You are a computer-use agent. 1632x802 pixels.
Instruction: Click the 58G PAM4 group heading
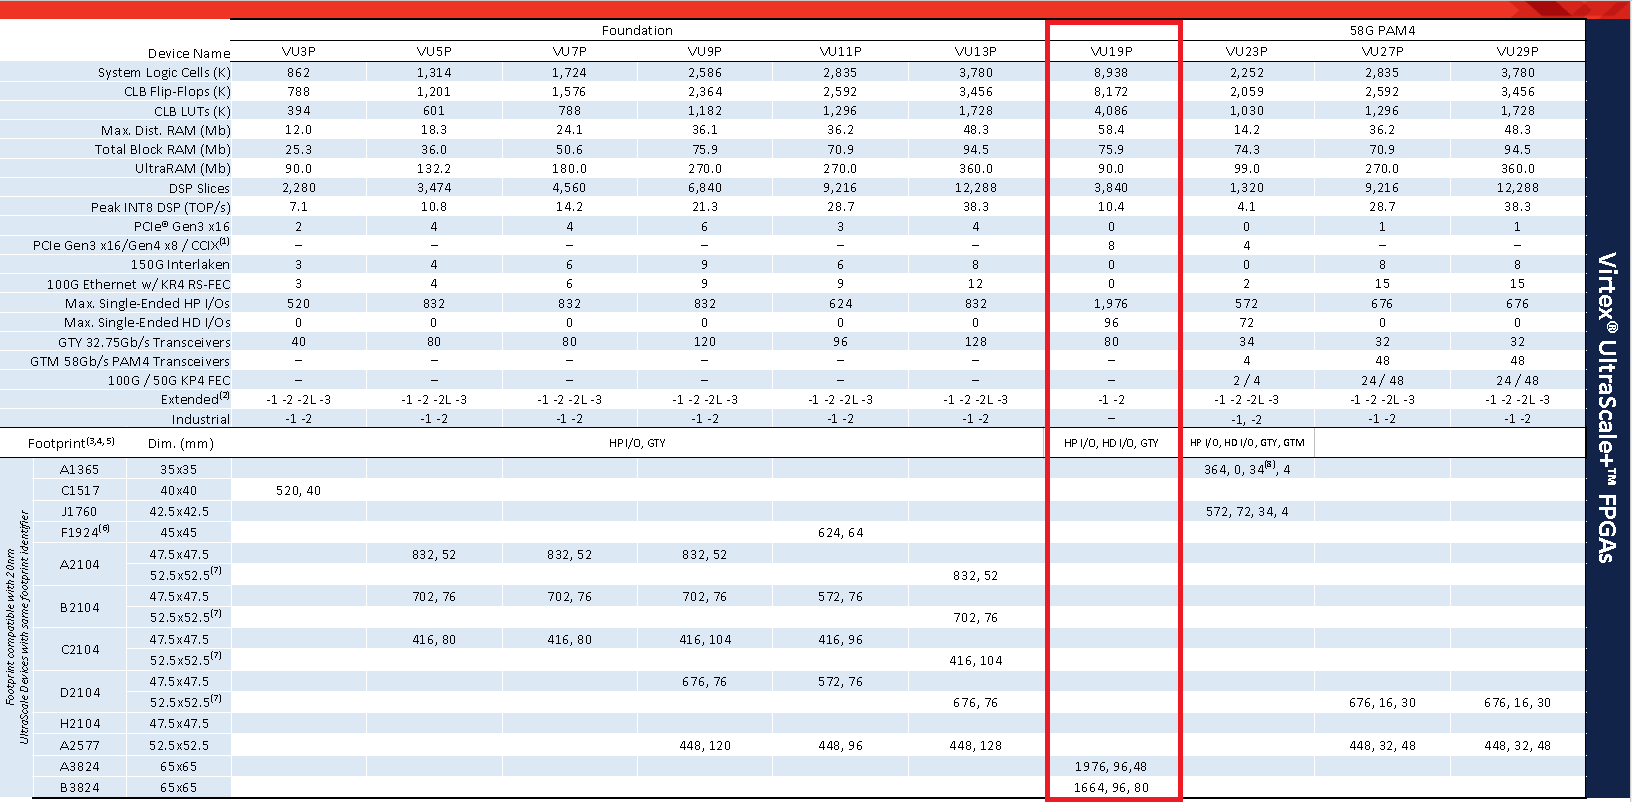click(1382, 31)
